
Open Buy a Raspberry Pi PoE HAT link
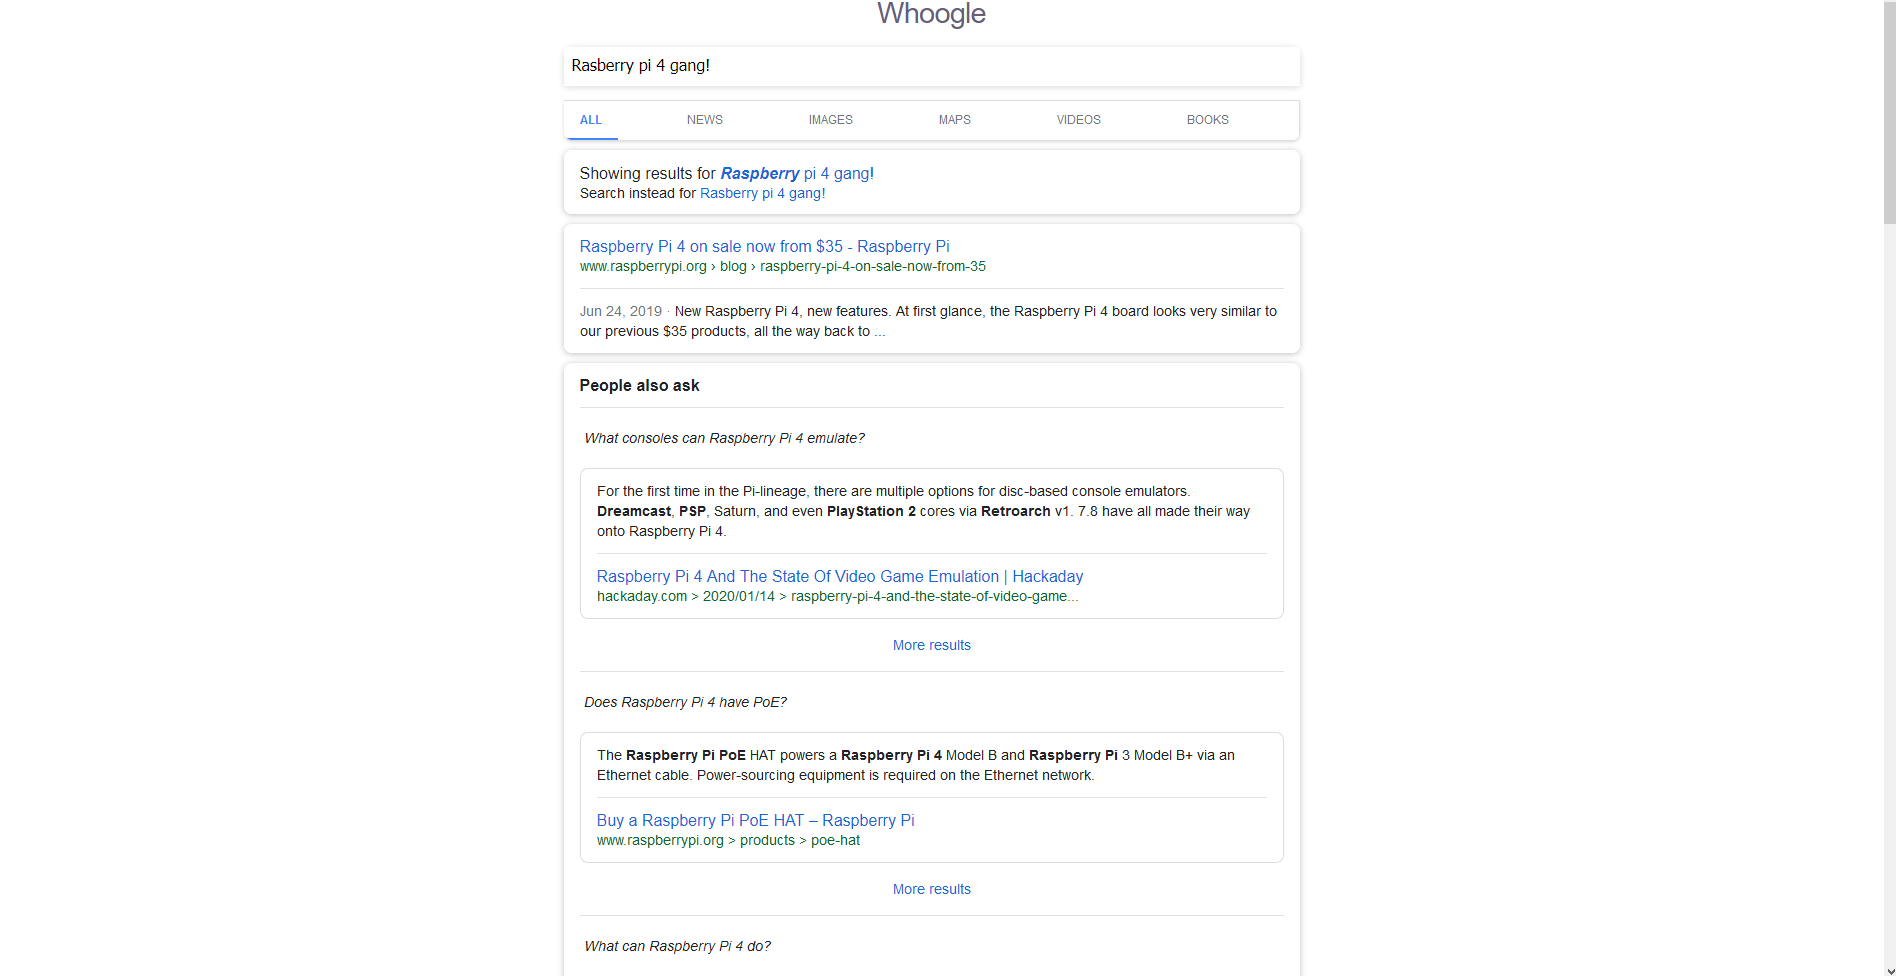[x=755, y=821]
